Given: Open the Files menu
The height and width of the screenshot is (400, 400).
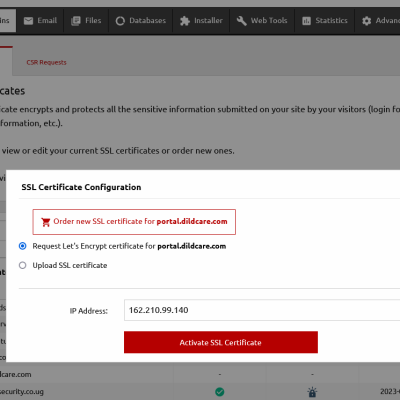Looking at the screenshot, I should coord(86,21).
